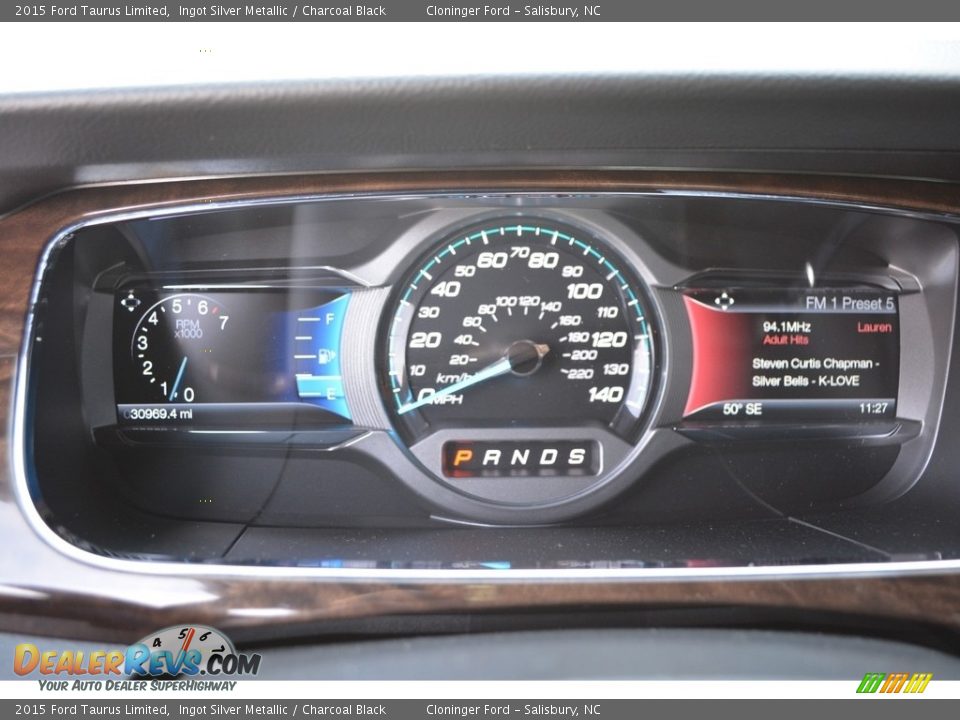Select the D gear indicator
The image size is (960, 720).
pos(547,457)
